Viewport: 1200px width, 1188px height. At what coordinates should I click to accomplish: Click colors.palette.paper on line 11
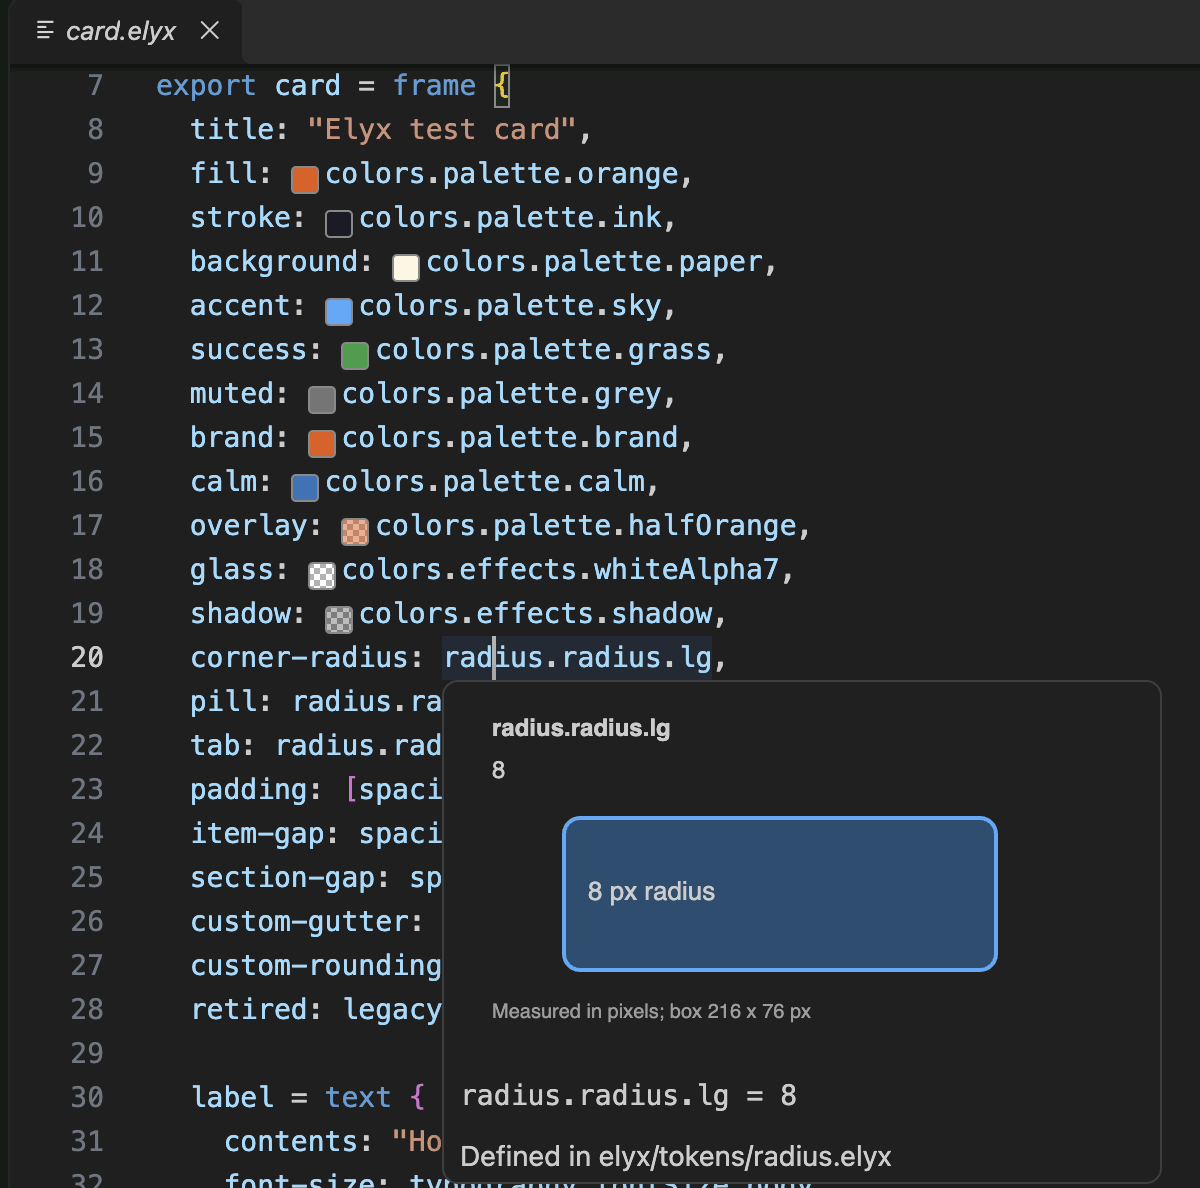595,261
